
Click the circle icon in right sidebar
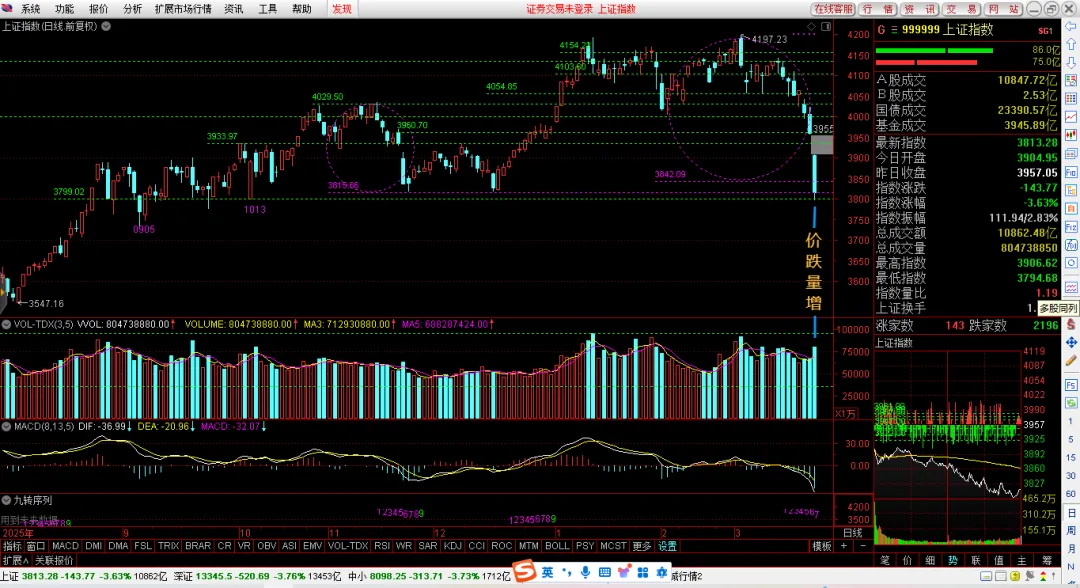[1071, 263]
